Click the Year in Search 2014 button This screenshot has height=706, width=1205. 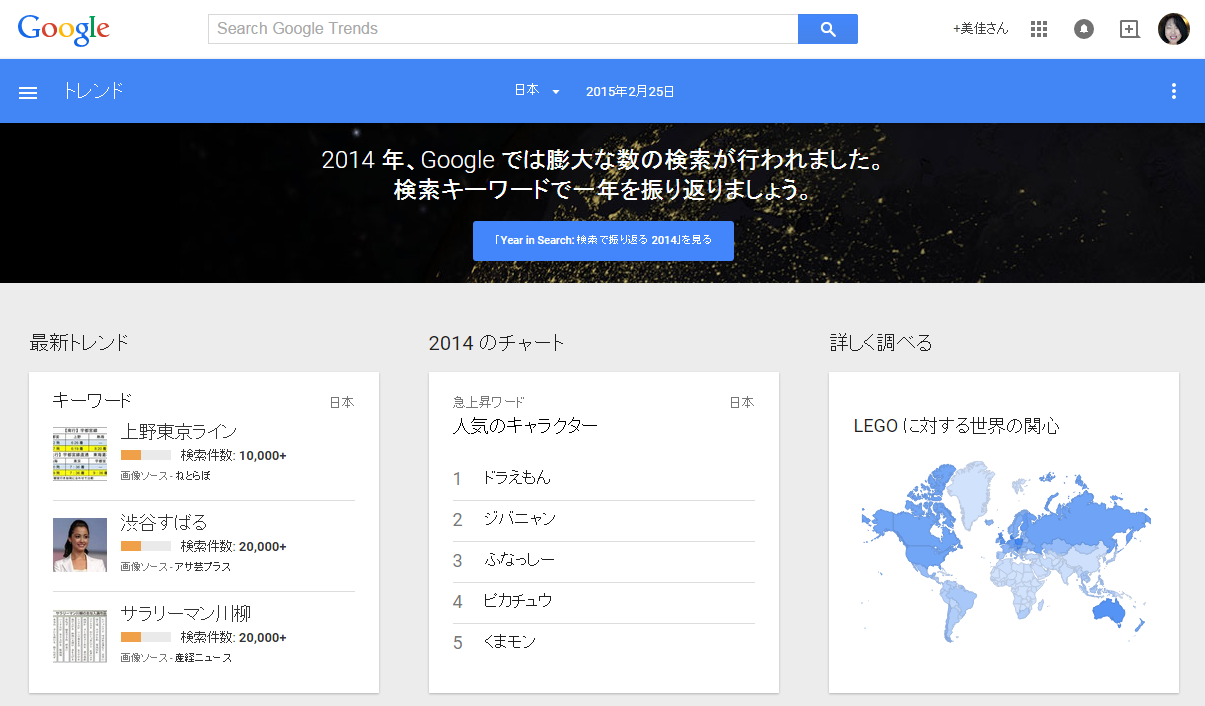pos(603,241)
